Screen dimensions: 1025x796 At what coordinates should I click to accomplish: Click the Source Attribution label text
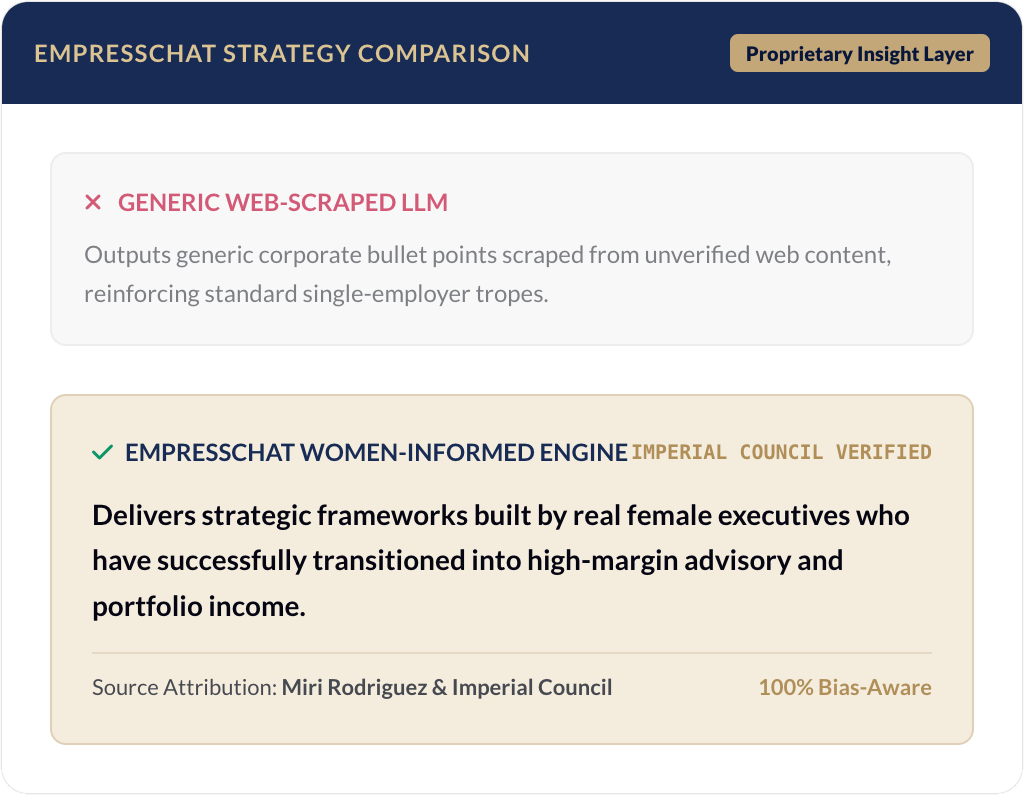185,688
